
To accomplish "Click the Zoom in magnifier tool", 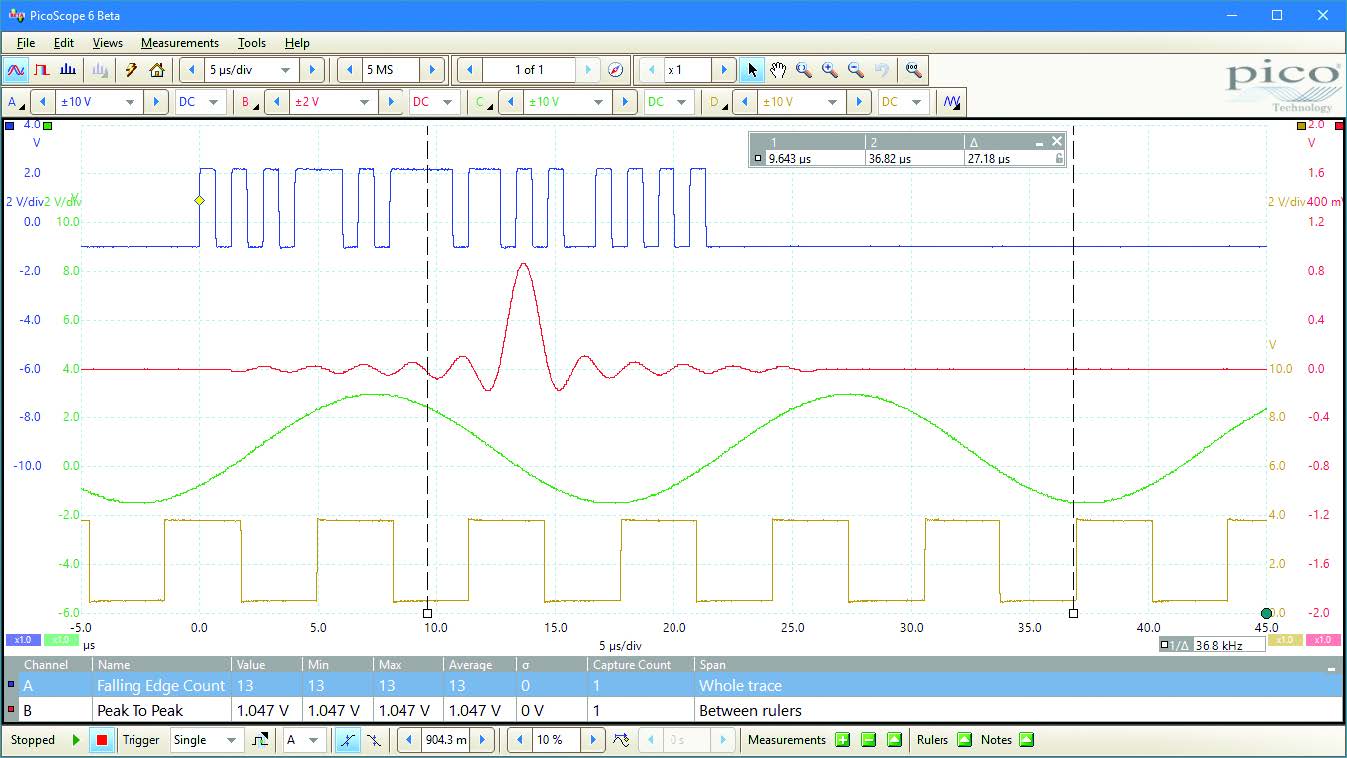I will pos(829,70).
